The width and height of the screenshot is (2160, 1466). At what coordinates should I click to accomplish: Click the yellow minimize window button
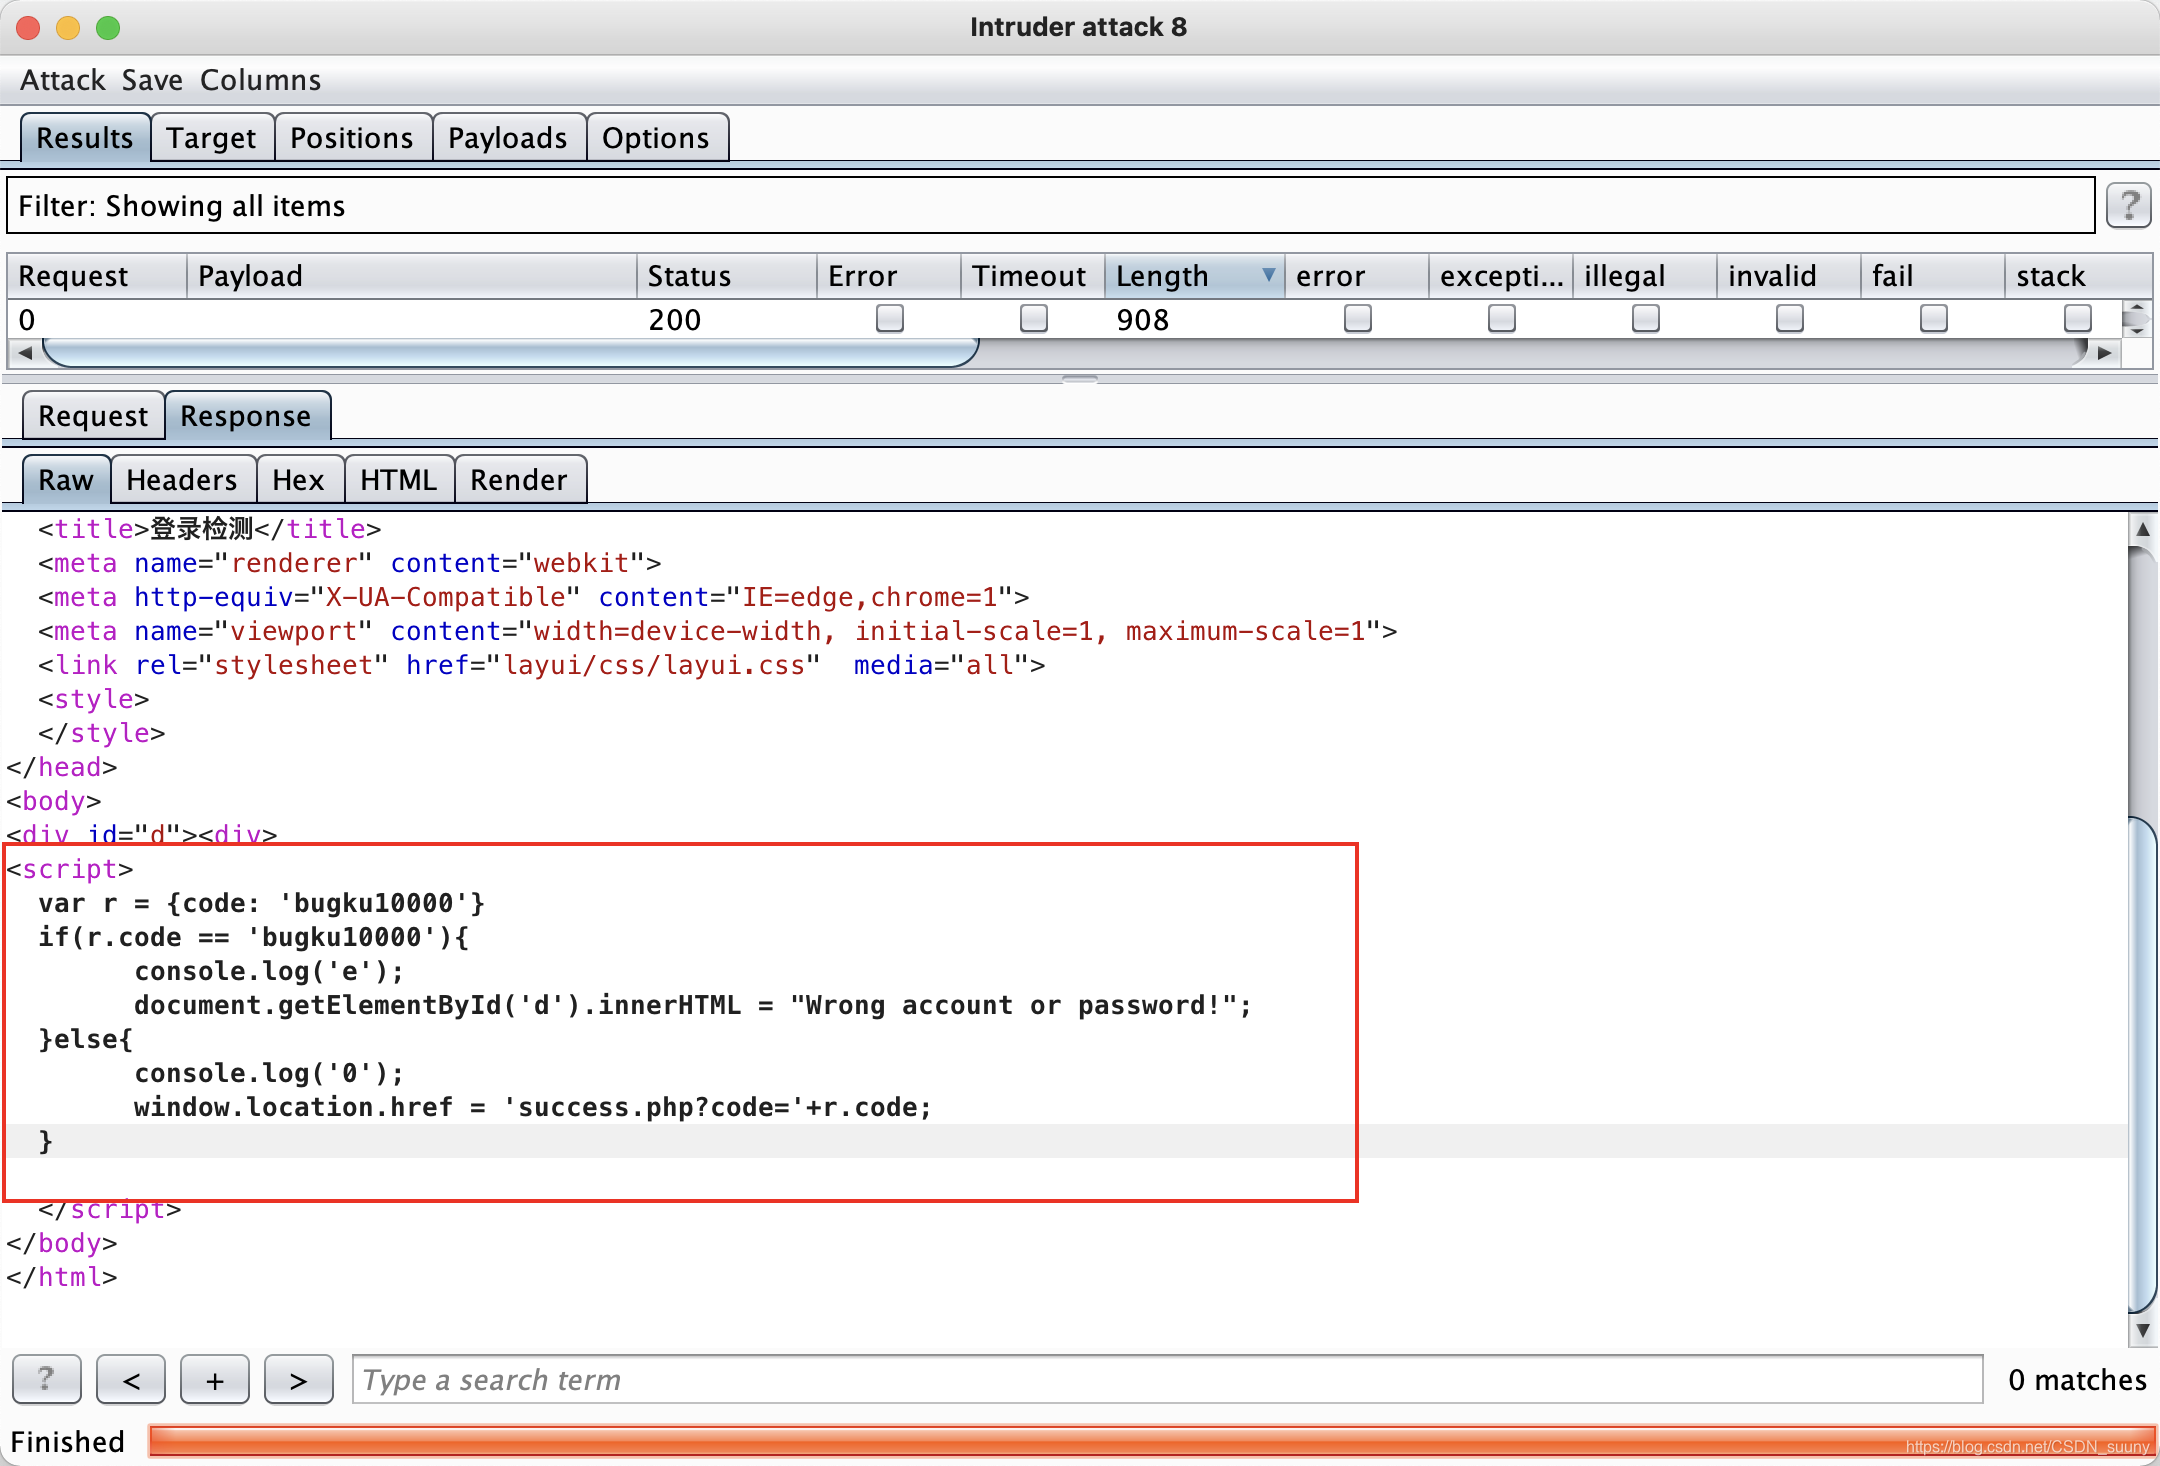(x=68, y=27)
